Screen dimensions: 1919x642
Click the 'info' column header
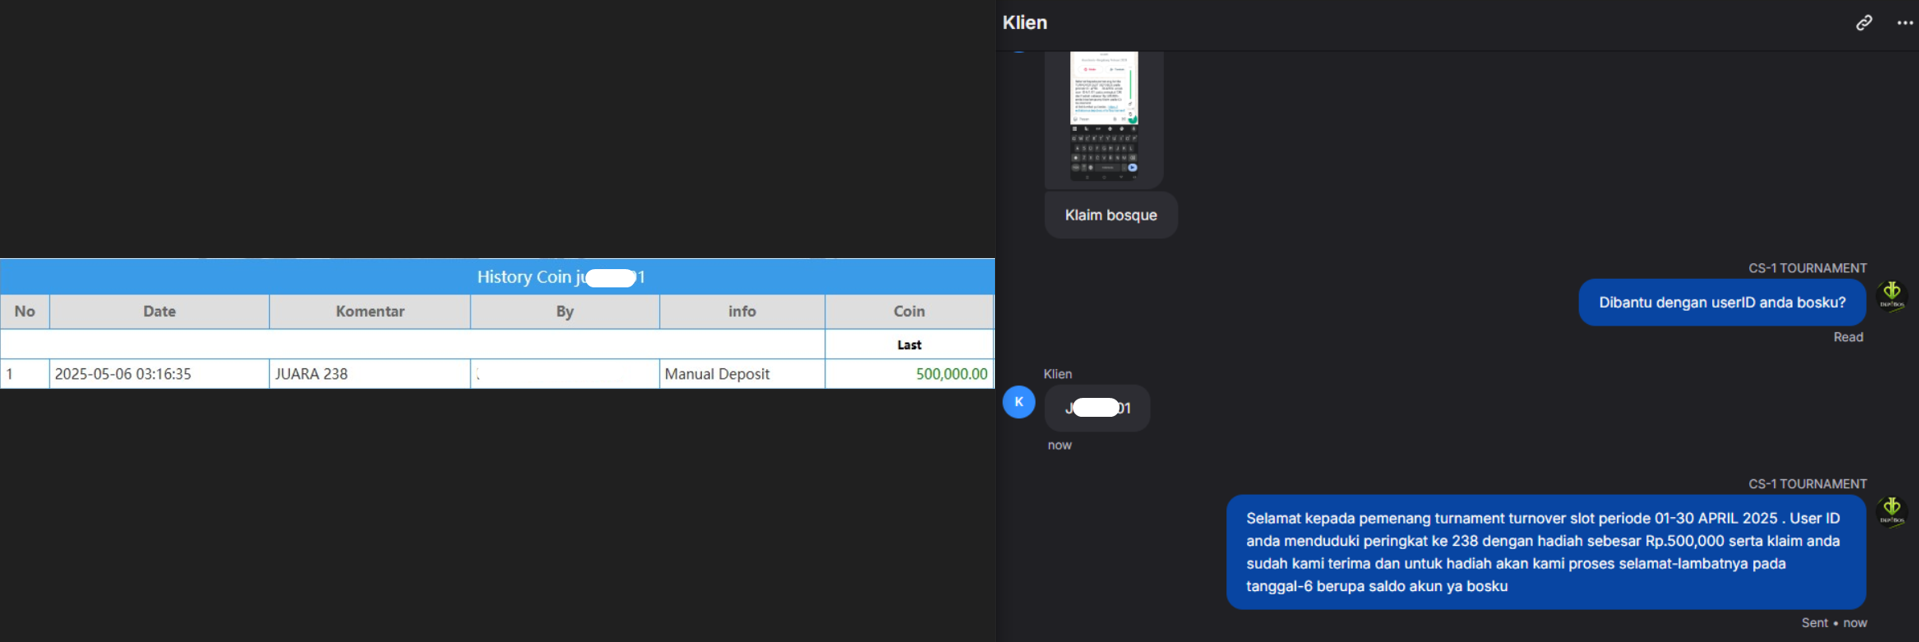pos(742,311)
